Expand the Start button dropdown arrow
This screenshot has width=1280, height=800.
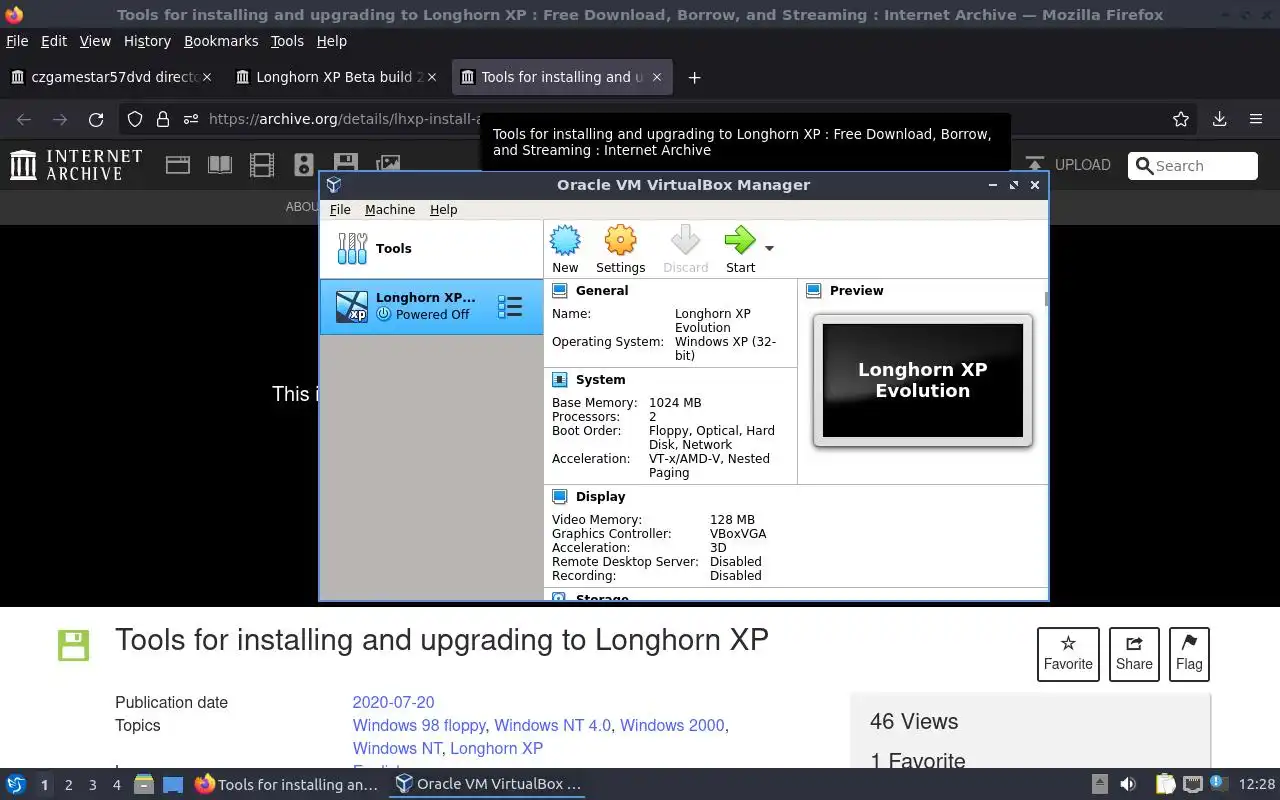pyautogui.click(x=769, y=248)
